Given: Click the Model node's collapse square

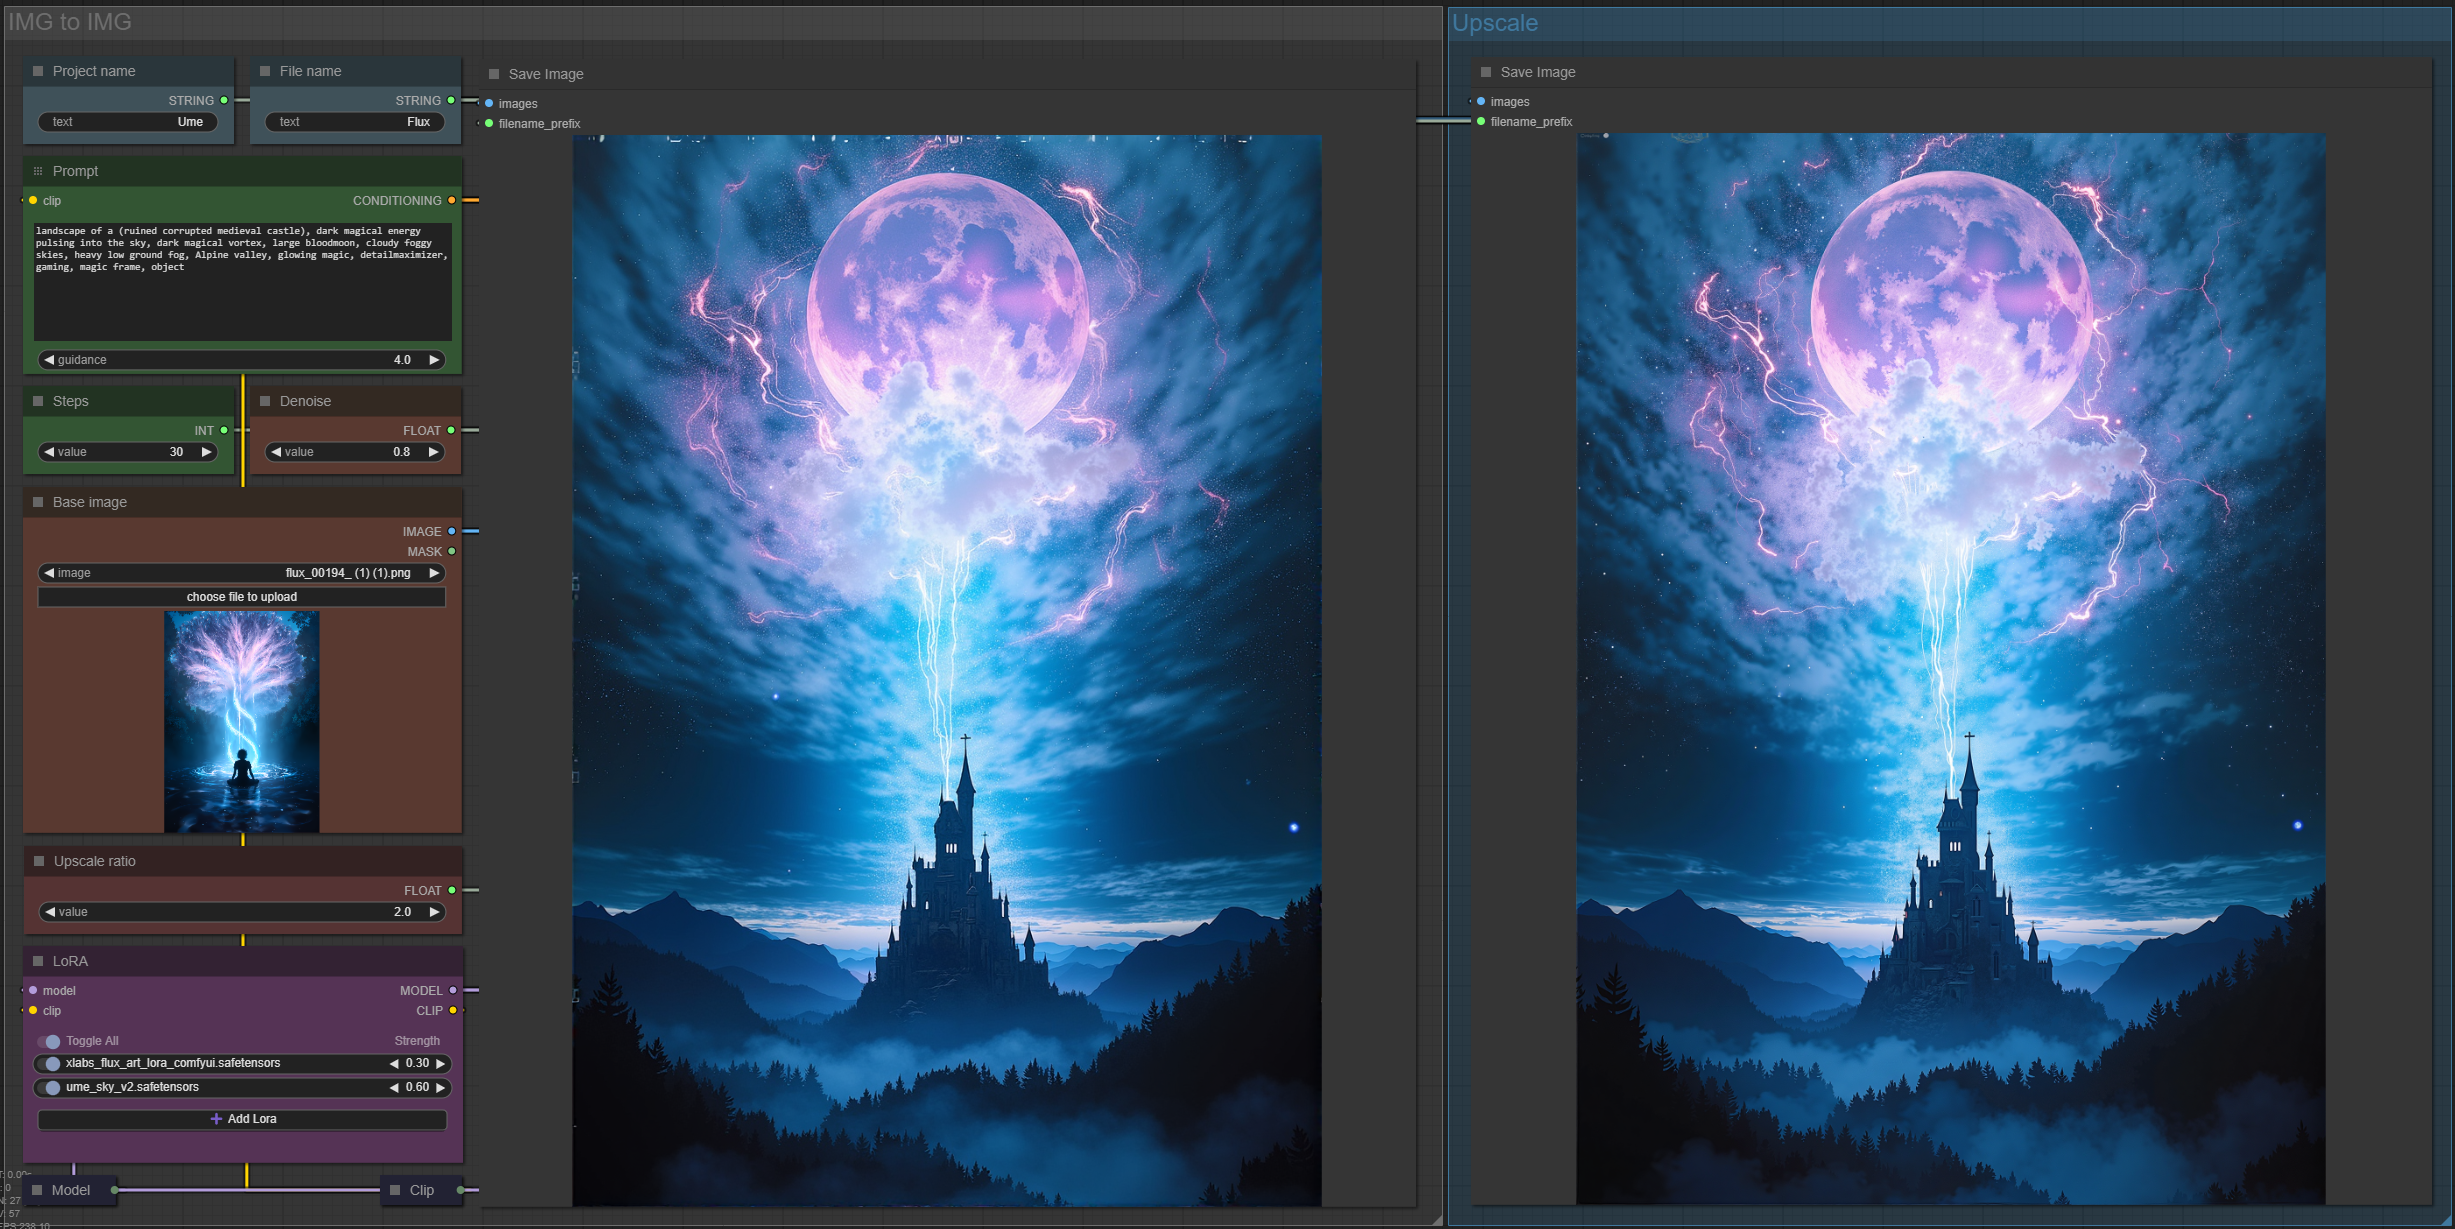Looking at the screenshot, I should (37, 1190).
